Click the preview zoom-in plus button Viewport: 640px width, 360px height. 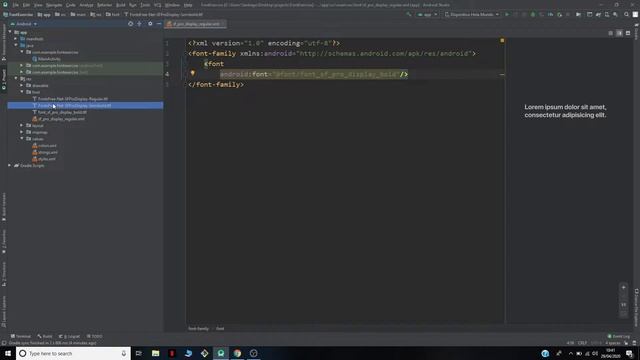[x=623, y=287]
